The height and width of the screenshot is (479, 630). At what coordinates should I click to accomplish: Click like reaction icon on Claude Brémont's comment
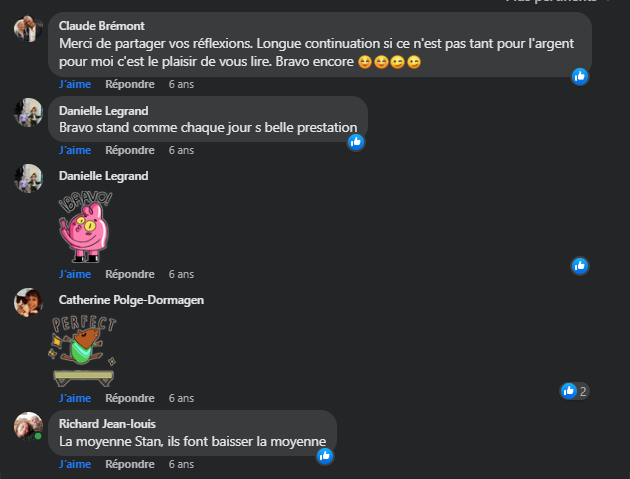[x=580, y=76]
